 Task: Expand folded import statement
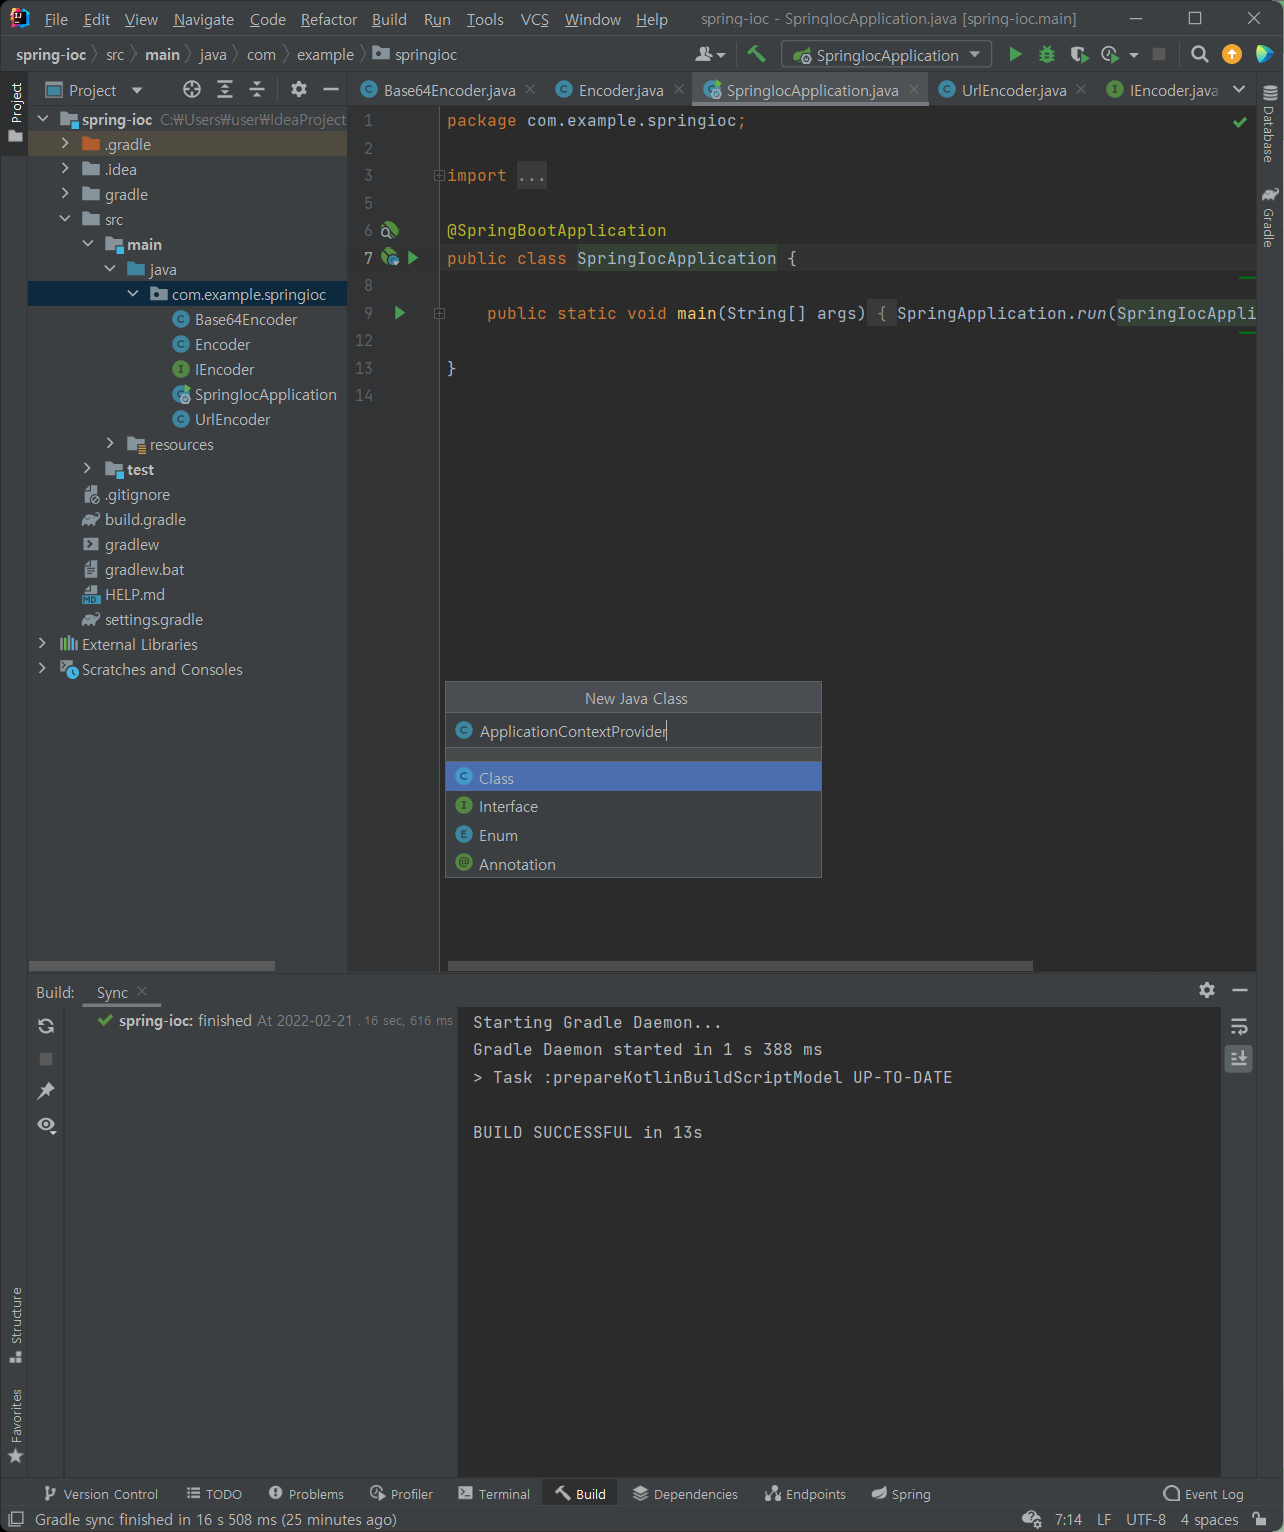(x=439, y=176)
